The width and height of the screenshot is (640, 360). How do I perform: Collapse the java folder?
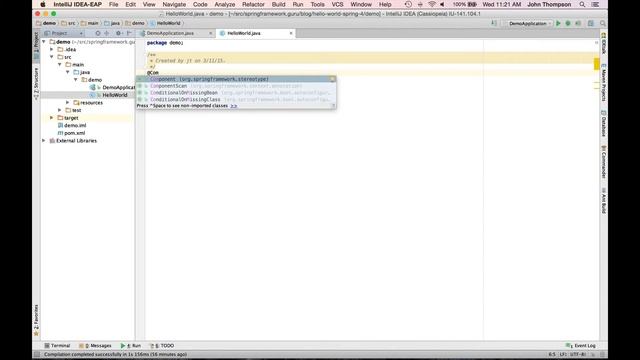[68, 72]
